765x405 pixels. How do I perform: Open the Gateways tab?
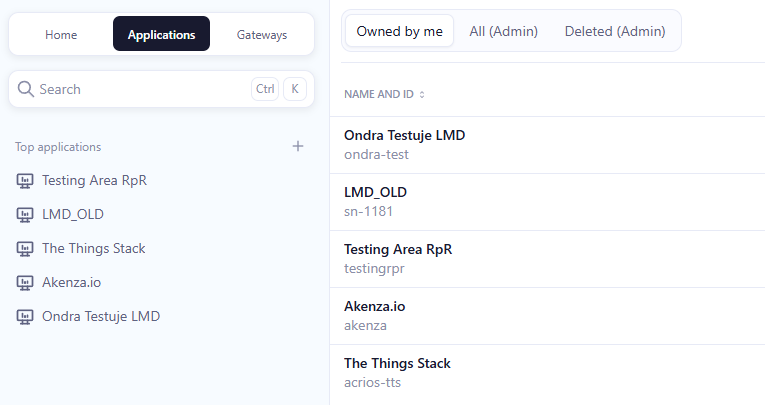pyautogui.click(x=262, y=35)
